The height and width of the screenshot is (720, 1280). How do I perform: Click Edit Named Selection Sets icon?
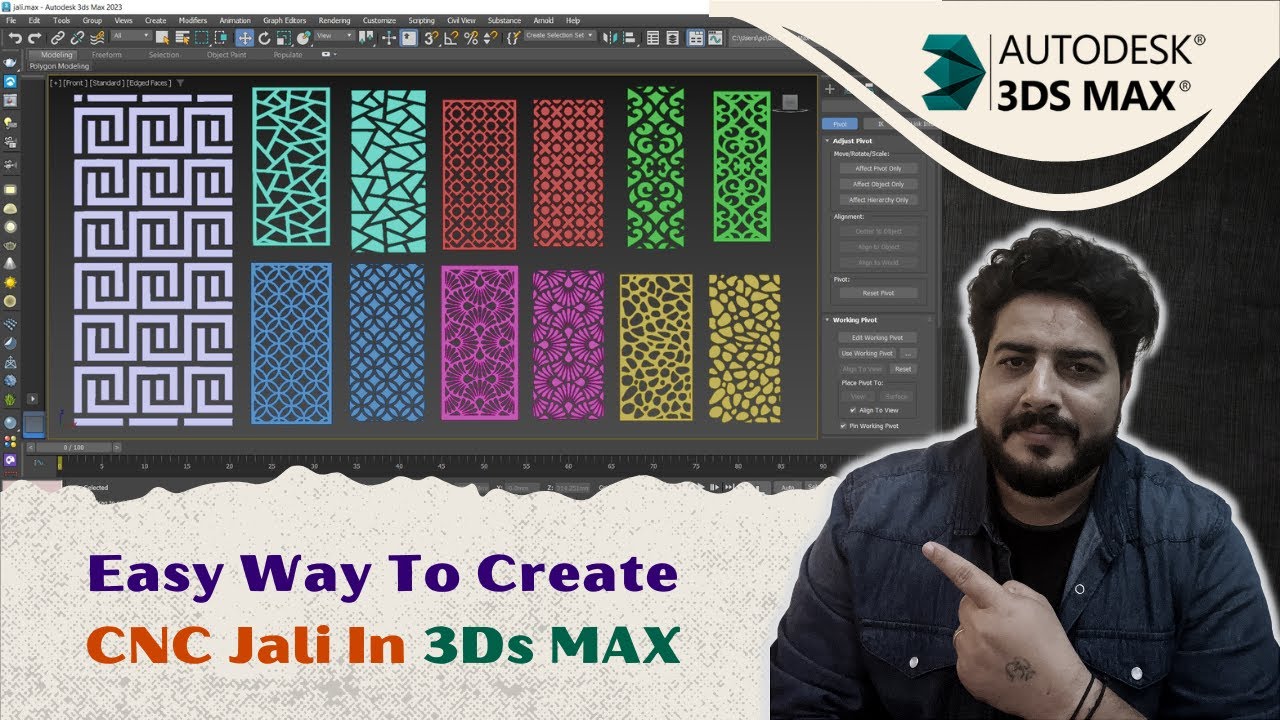513,38
